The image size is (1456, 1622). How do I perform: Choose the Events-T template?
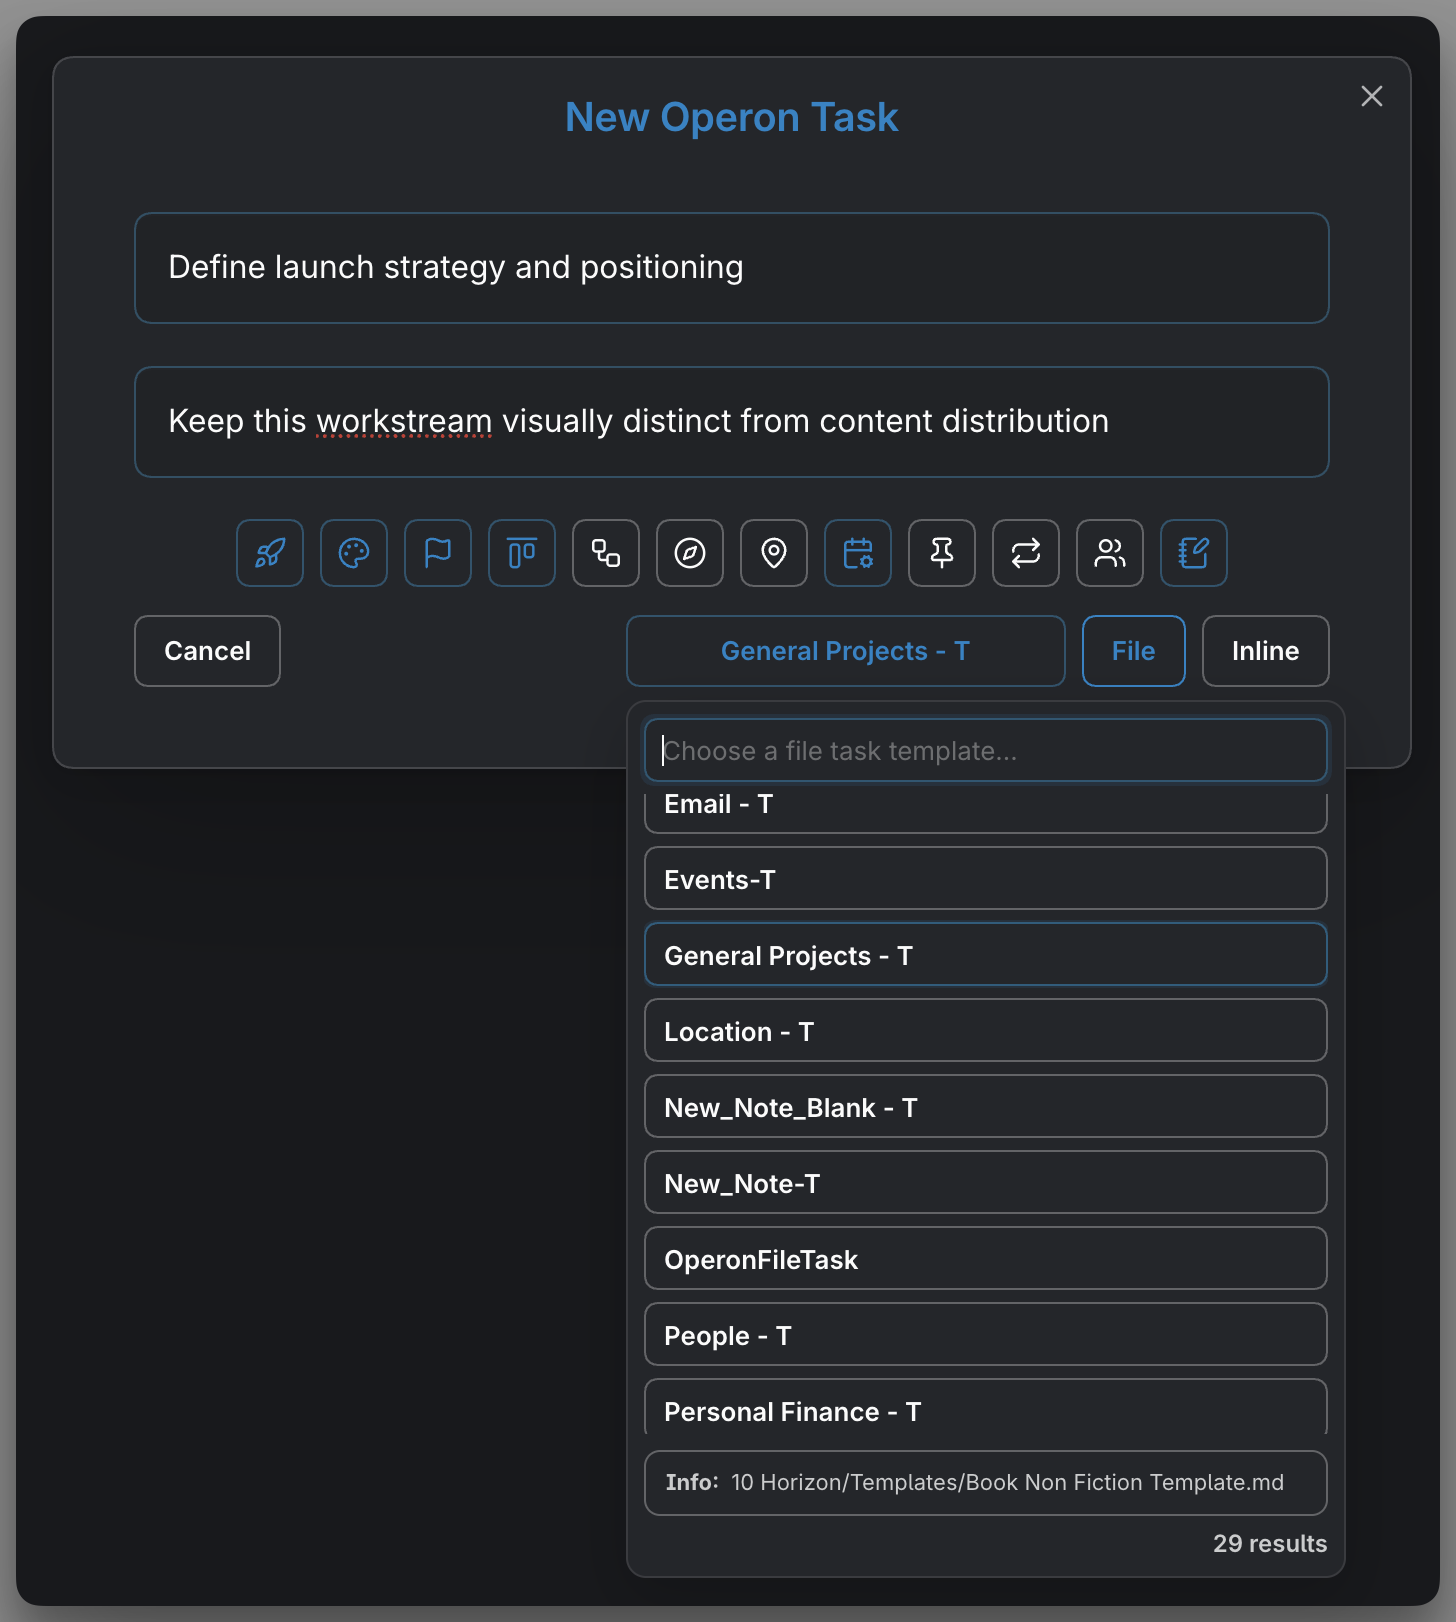[x=986, y=879]
